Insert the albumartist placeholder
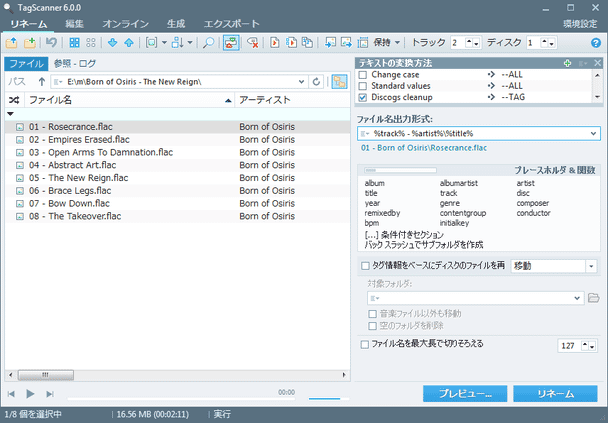 (459, 183)
